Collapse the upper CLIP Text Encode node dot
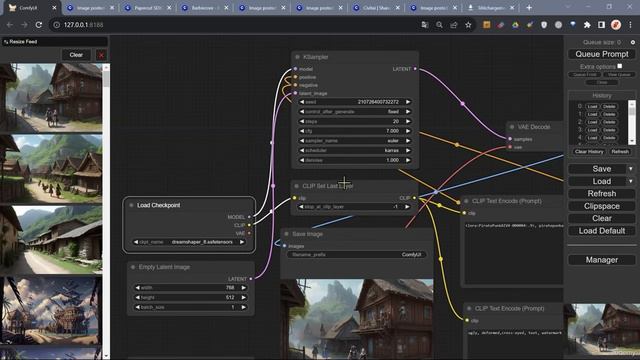 [466, 201]
